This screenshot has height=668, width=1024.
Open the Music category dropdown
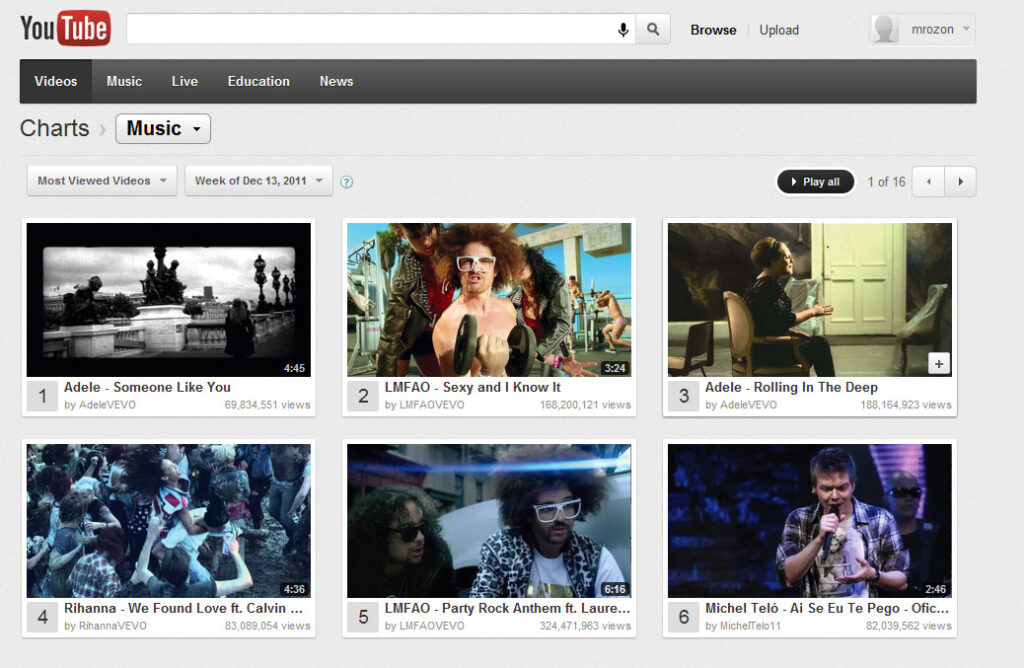[163, 129]
